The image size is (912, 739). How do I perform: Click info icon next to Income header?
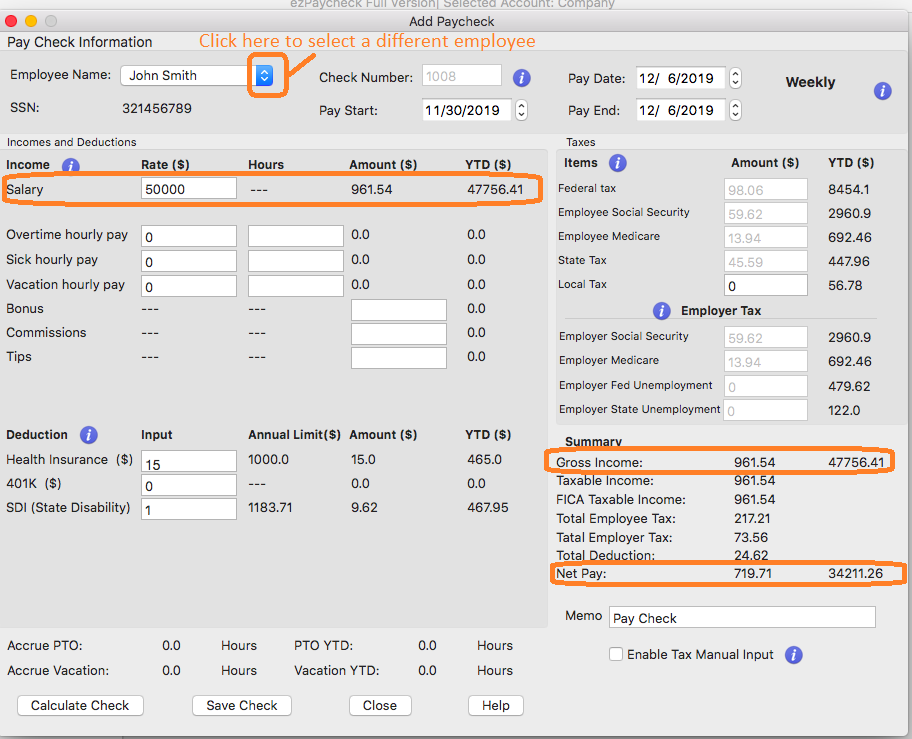pos(70,166)
